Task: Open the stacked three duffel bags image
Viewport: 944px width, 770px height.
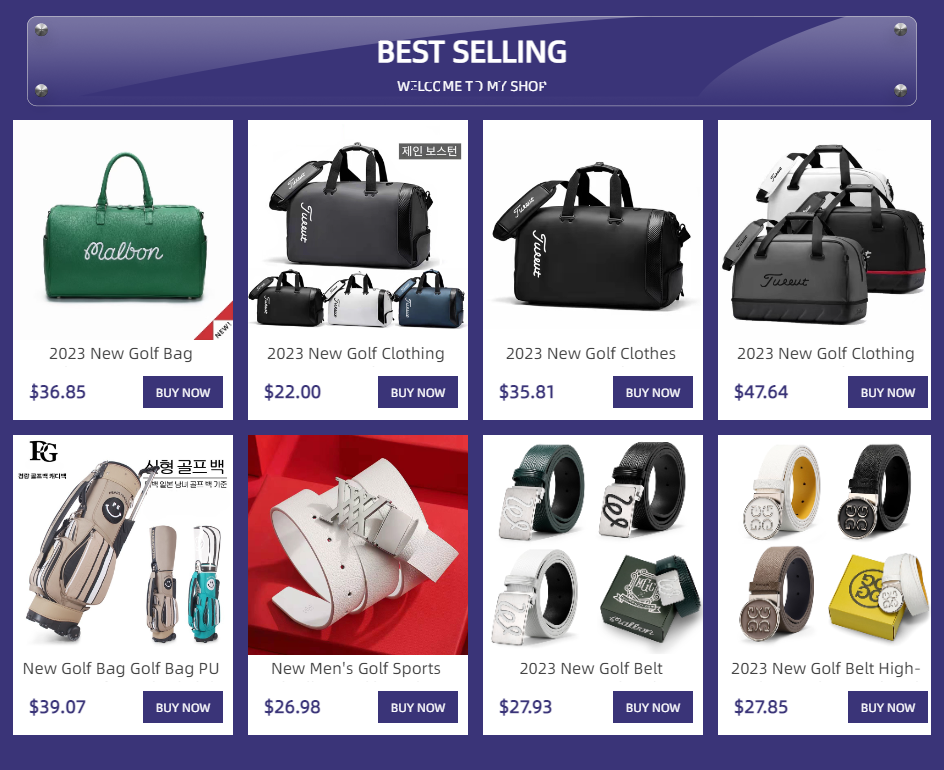Action: click(824, 230)
